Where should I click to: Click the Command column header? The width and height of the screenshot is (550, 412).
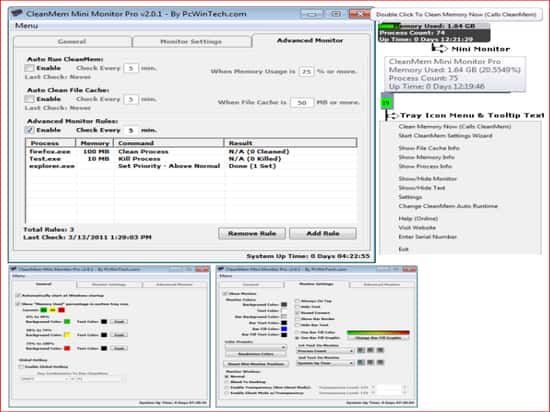(x=169, y=143)
